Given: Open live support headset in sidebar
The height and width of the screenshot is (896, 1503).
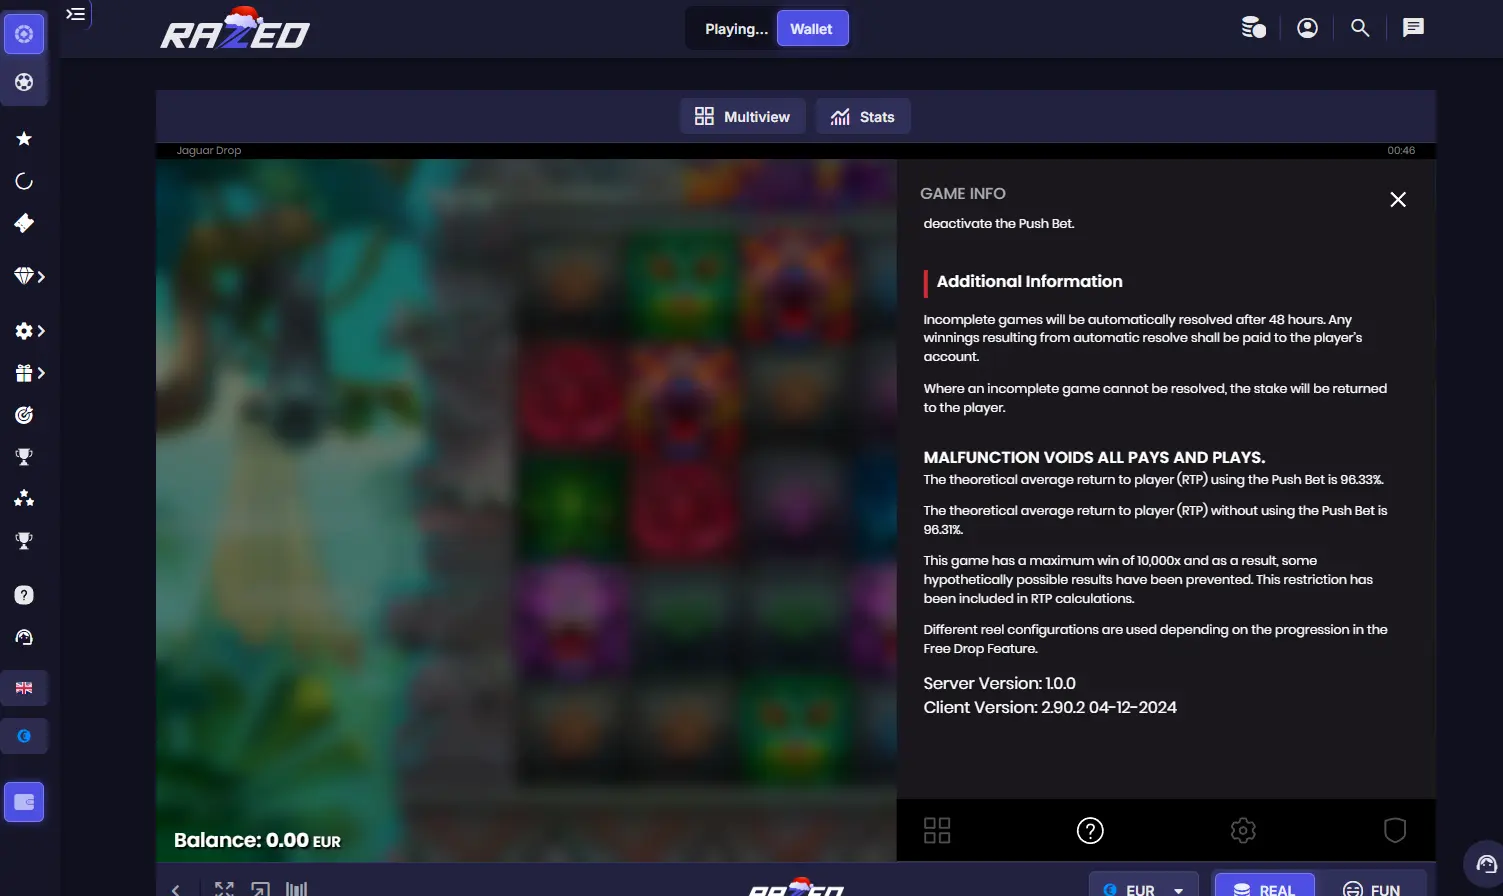Looking at the screenshot, I should point(24,637).
